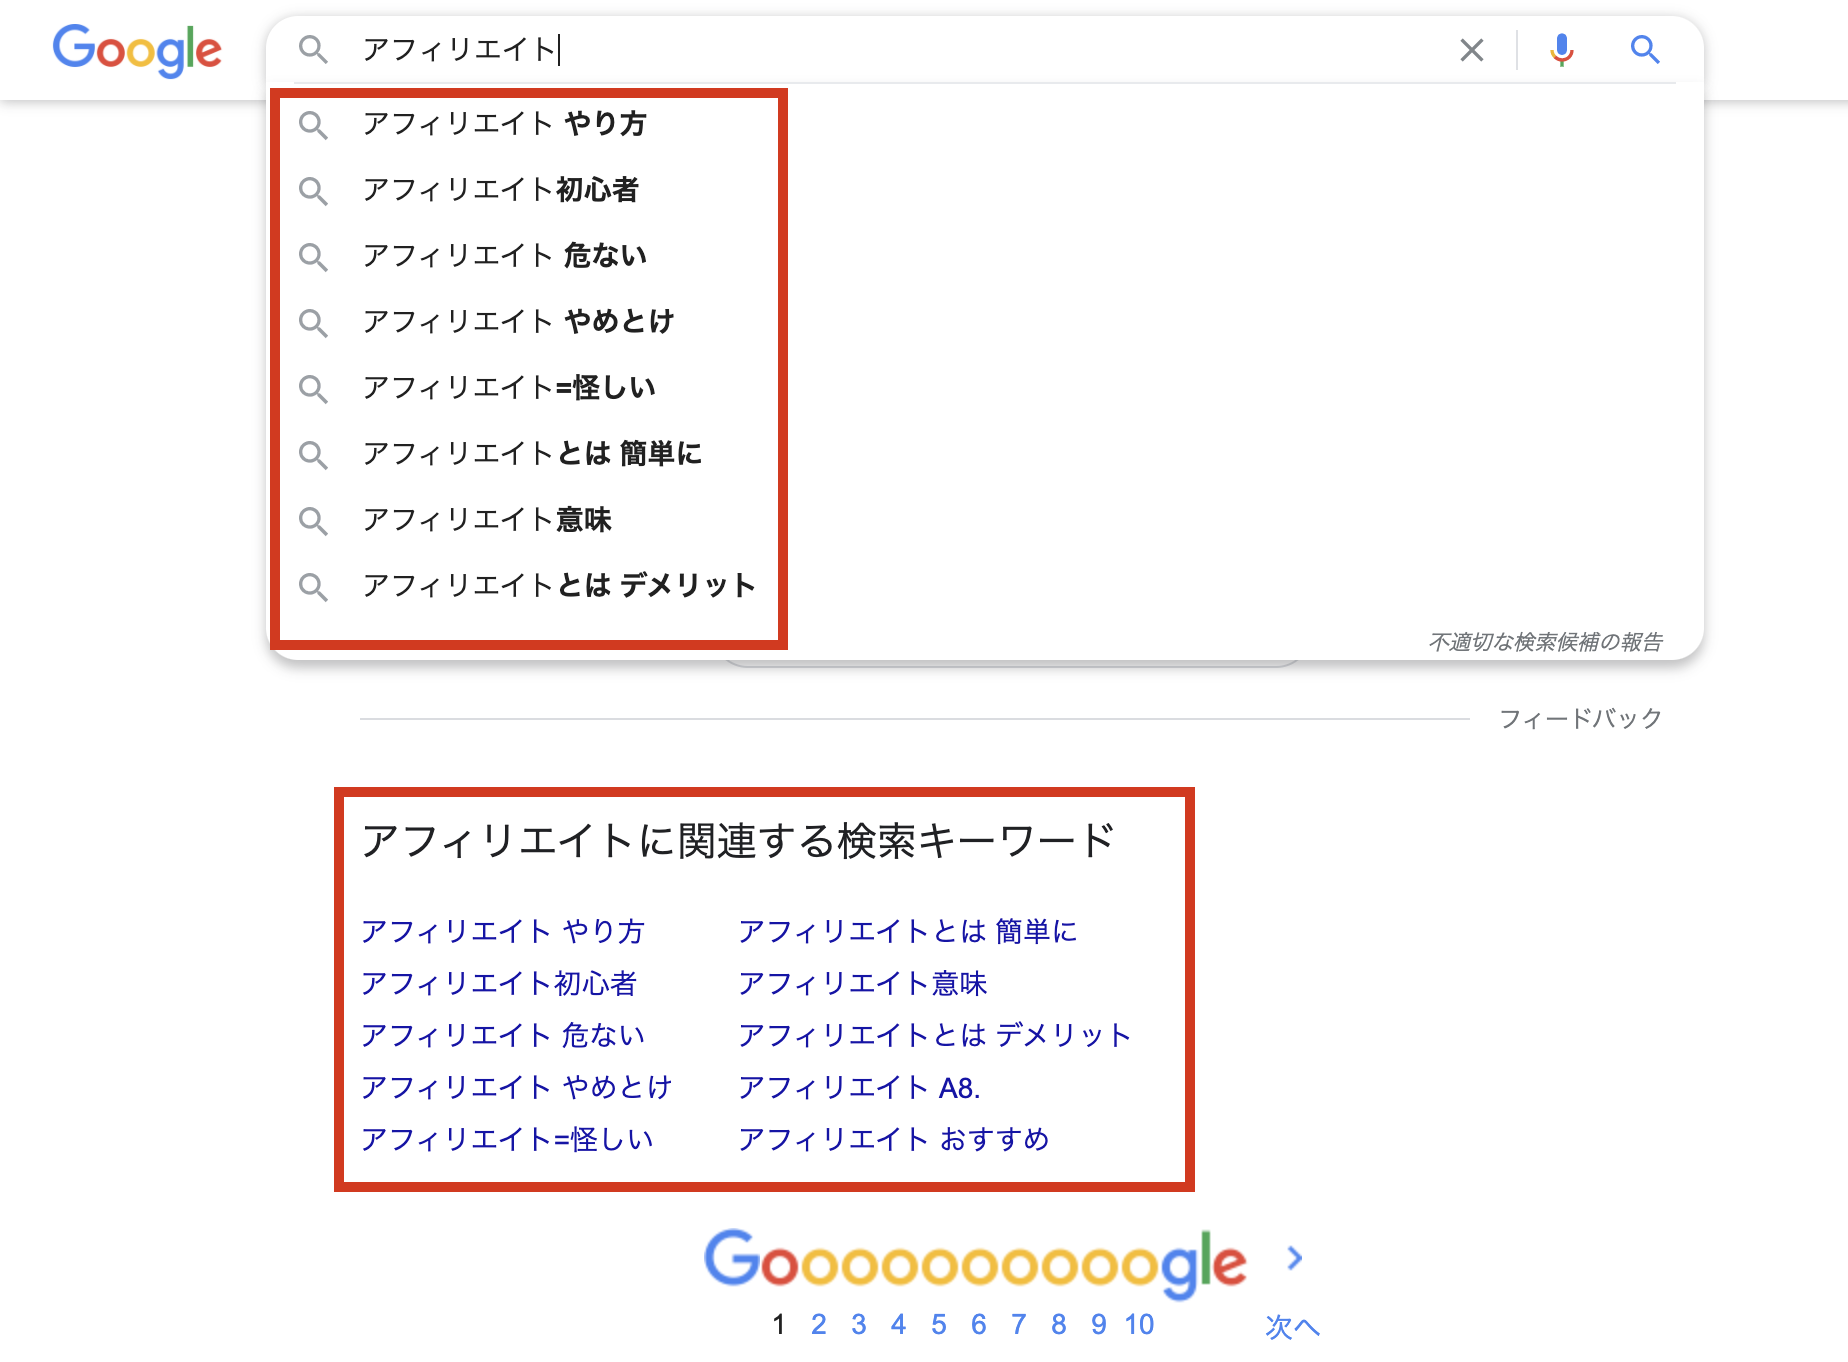The image size is (1848, 1362).
Task: Go to results page 4
Action: [899, 1325]
